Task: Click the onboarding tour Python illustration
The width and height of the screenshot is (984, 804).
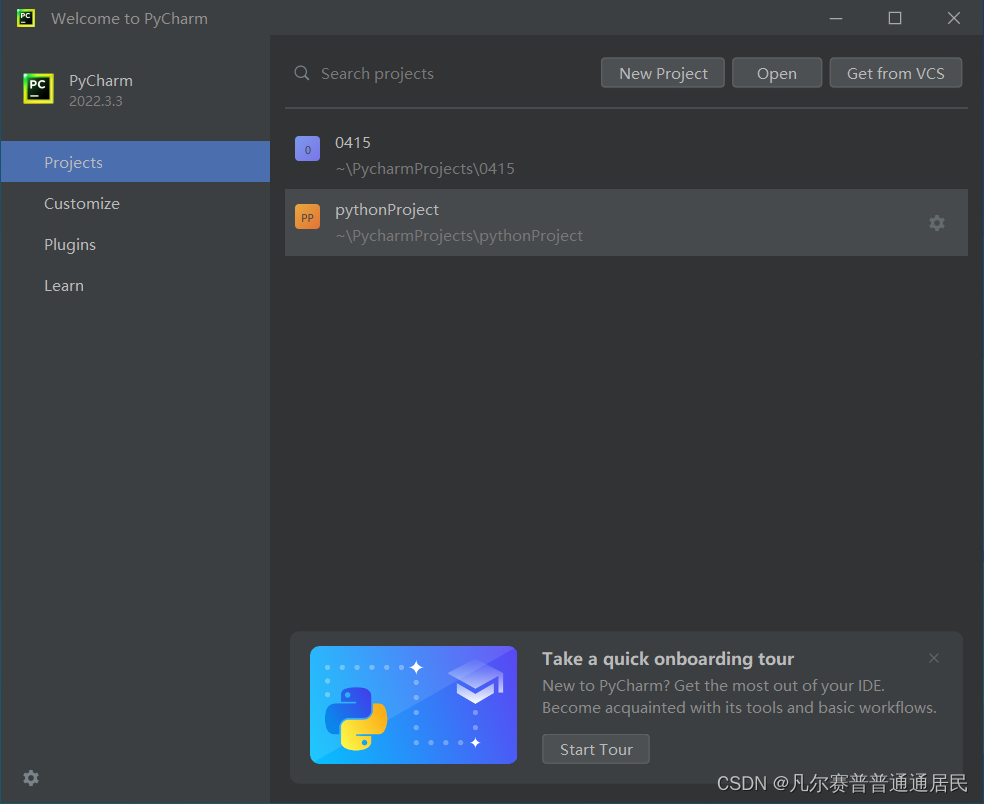Action: pyautogui.click(x=414, y=705)
